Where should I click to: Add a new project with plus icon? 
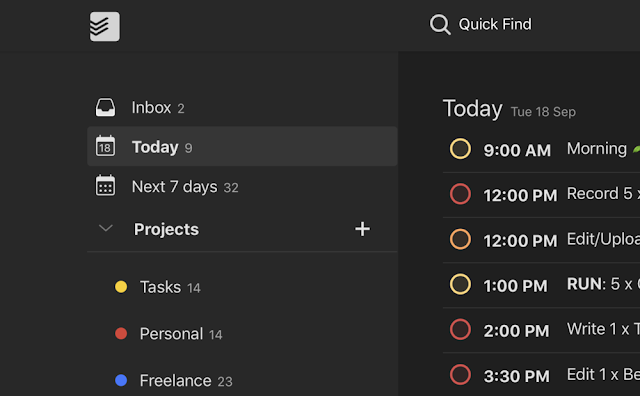(362, 229)
